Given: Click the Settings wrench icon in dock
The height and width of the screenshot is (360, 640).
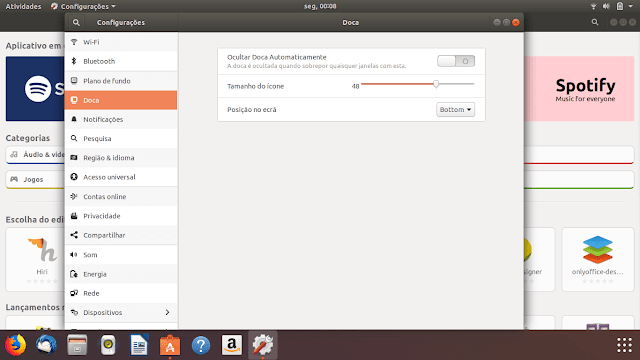Looking at the screenshot, I should (x=262, y=345).
